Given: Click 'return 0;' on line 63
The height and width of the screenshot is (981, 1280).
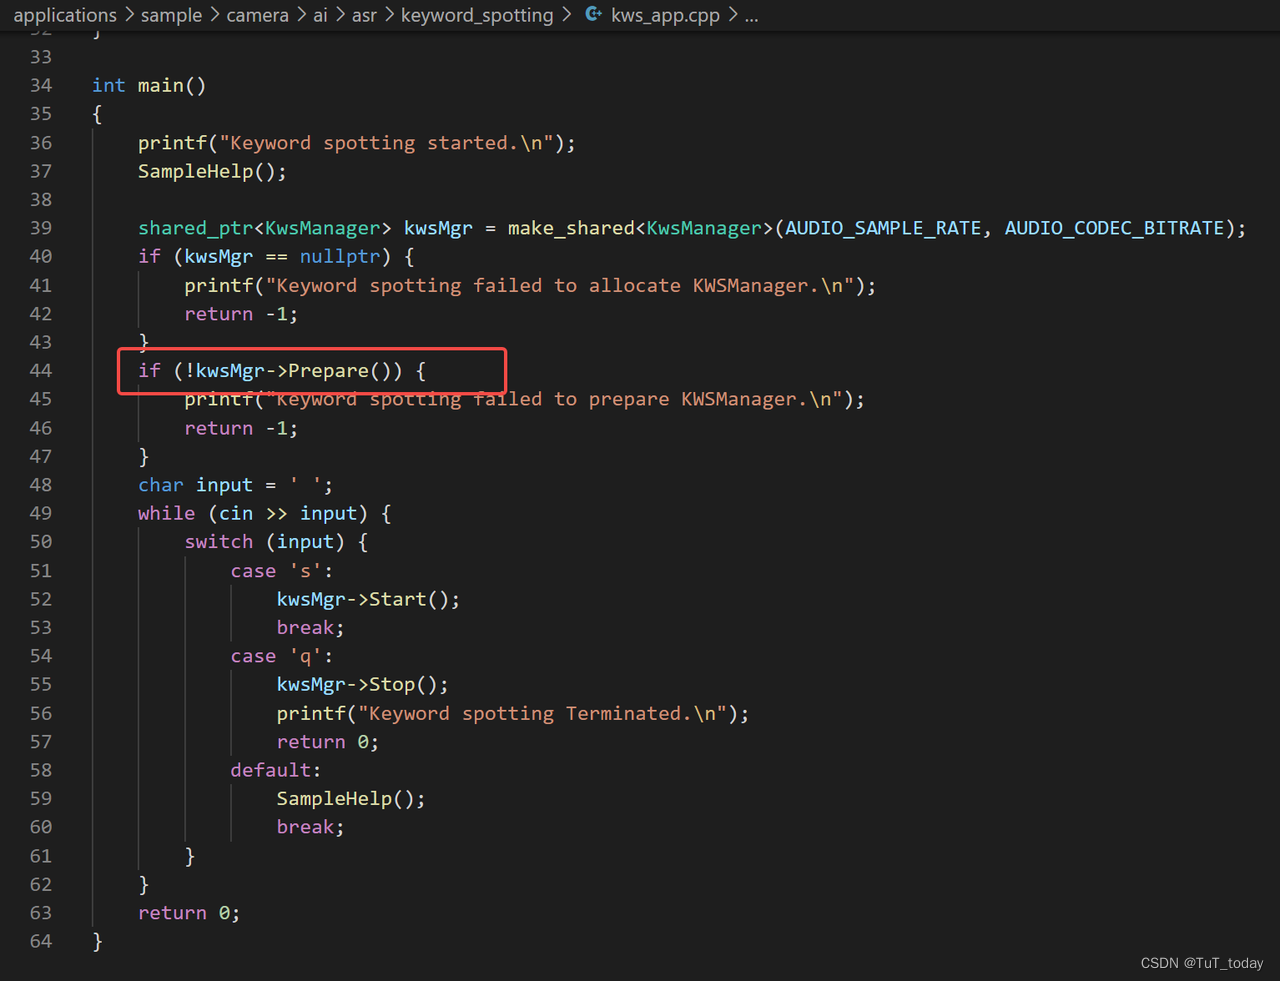Looking at the screenshot, I should [189, 912].
